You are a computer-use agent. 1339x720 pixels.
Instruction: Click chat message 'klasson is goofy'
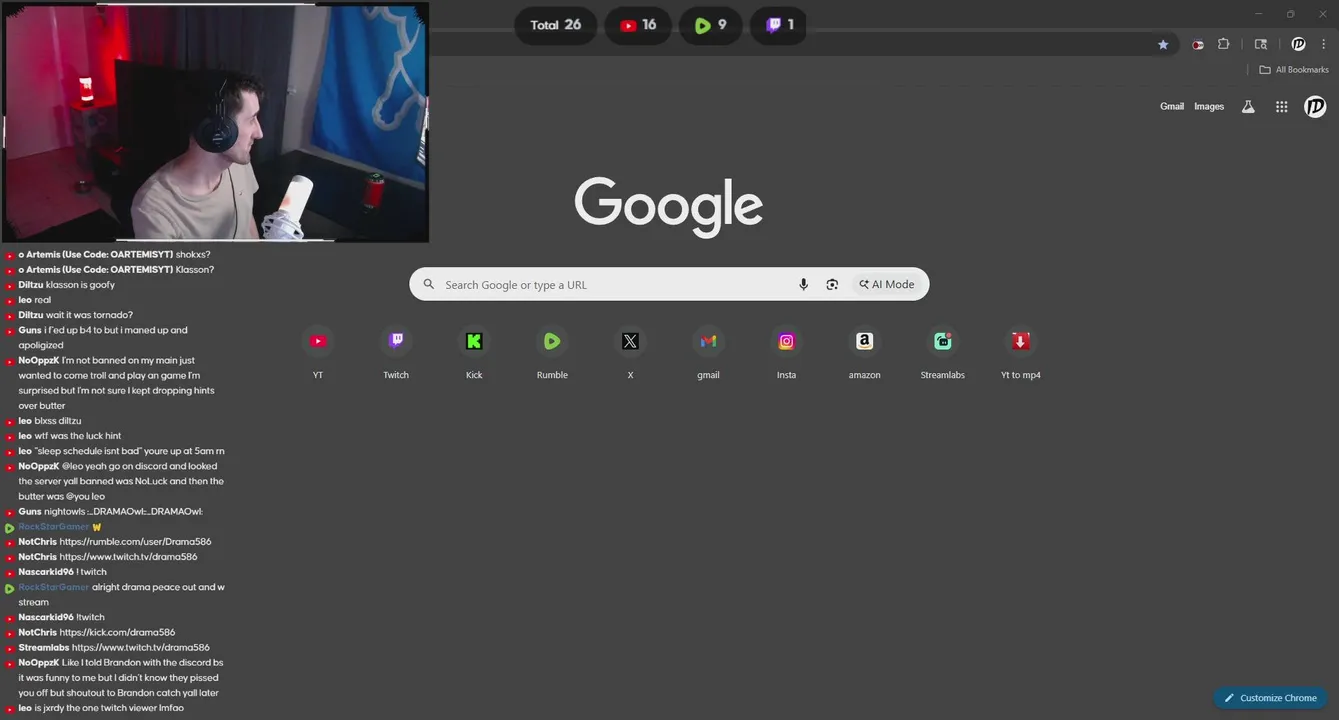point(80,285)
